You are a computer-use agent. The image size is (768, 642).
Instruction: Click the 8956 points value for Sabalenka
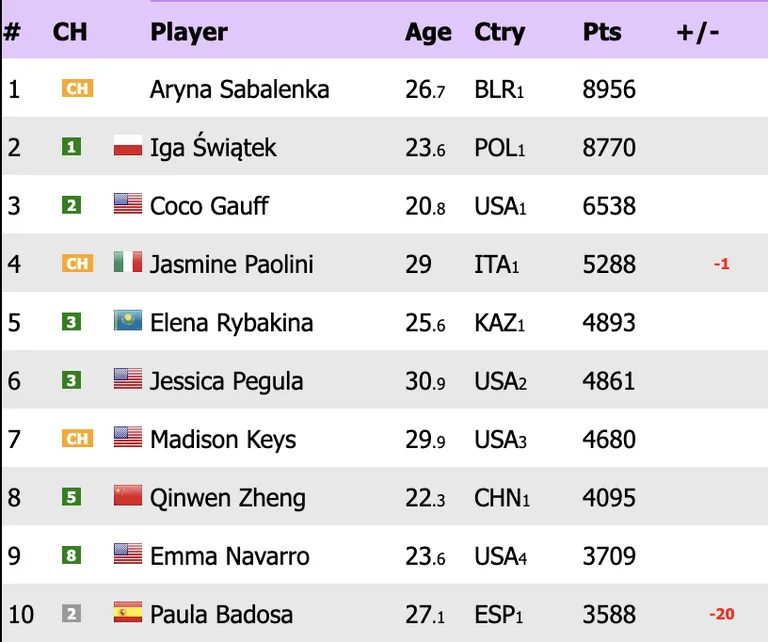[x=609, y=90]
